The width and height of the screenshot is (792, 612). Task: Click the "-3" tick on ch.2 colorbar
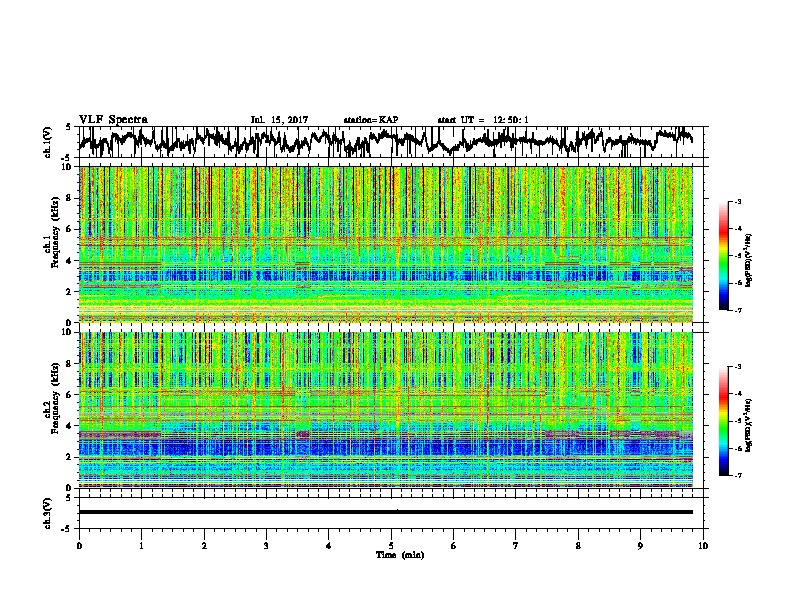737,367
